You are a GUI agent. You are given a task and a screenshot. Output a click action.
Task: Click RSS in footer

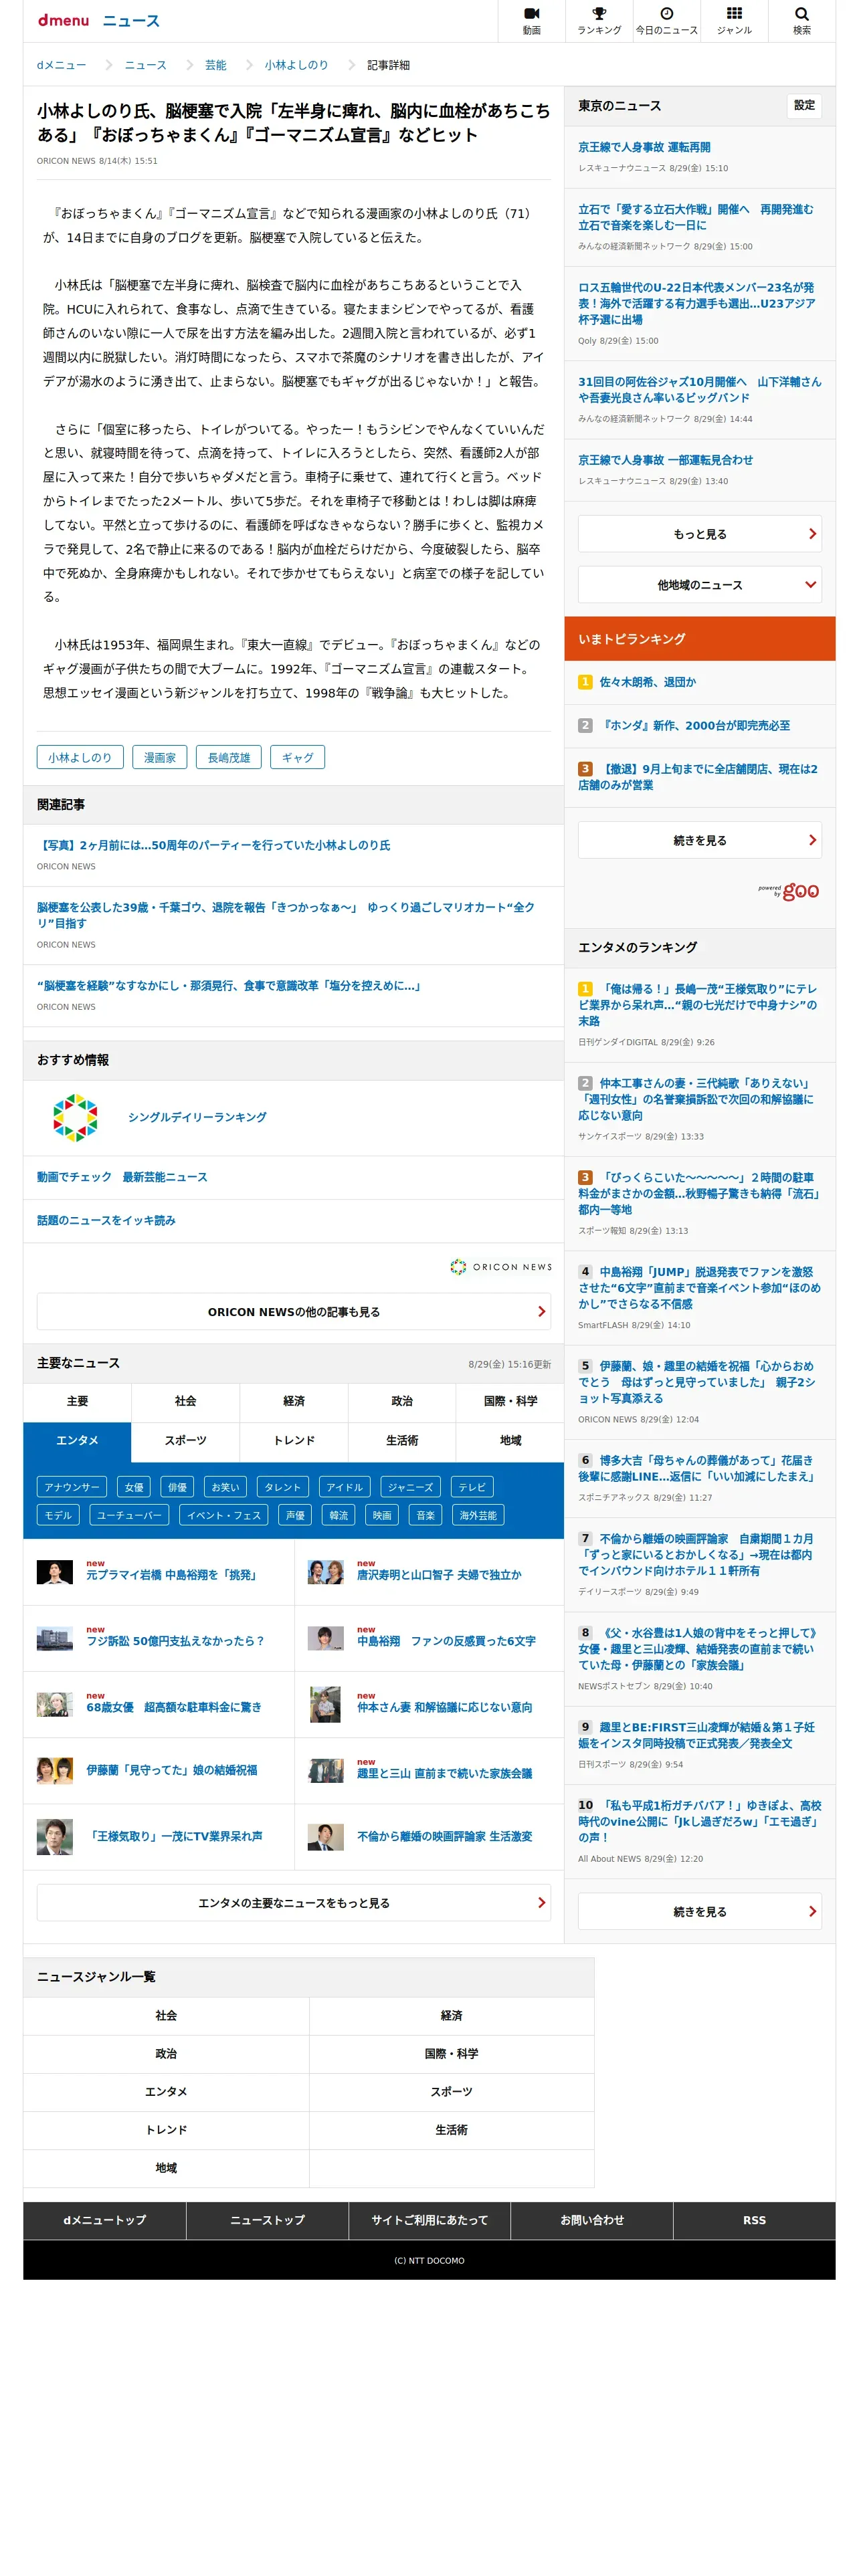[x=754, y=2219]
